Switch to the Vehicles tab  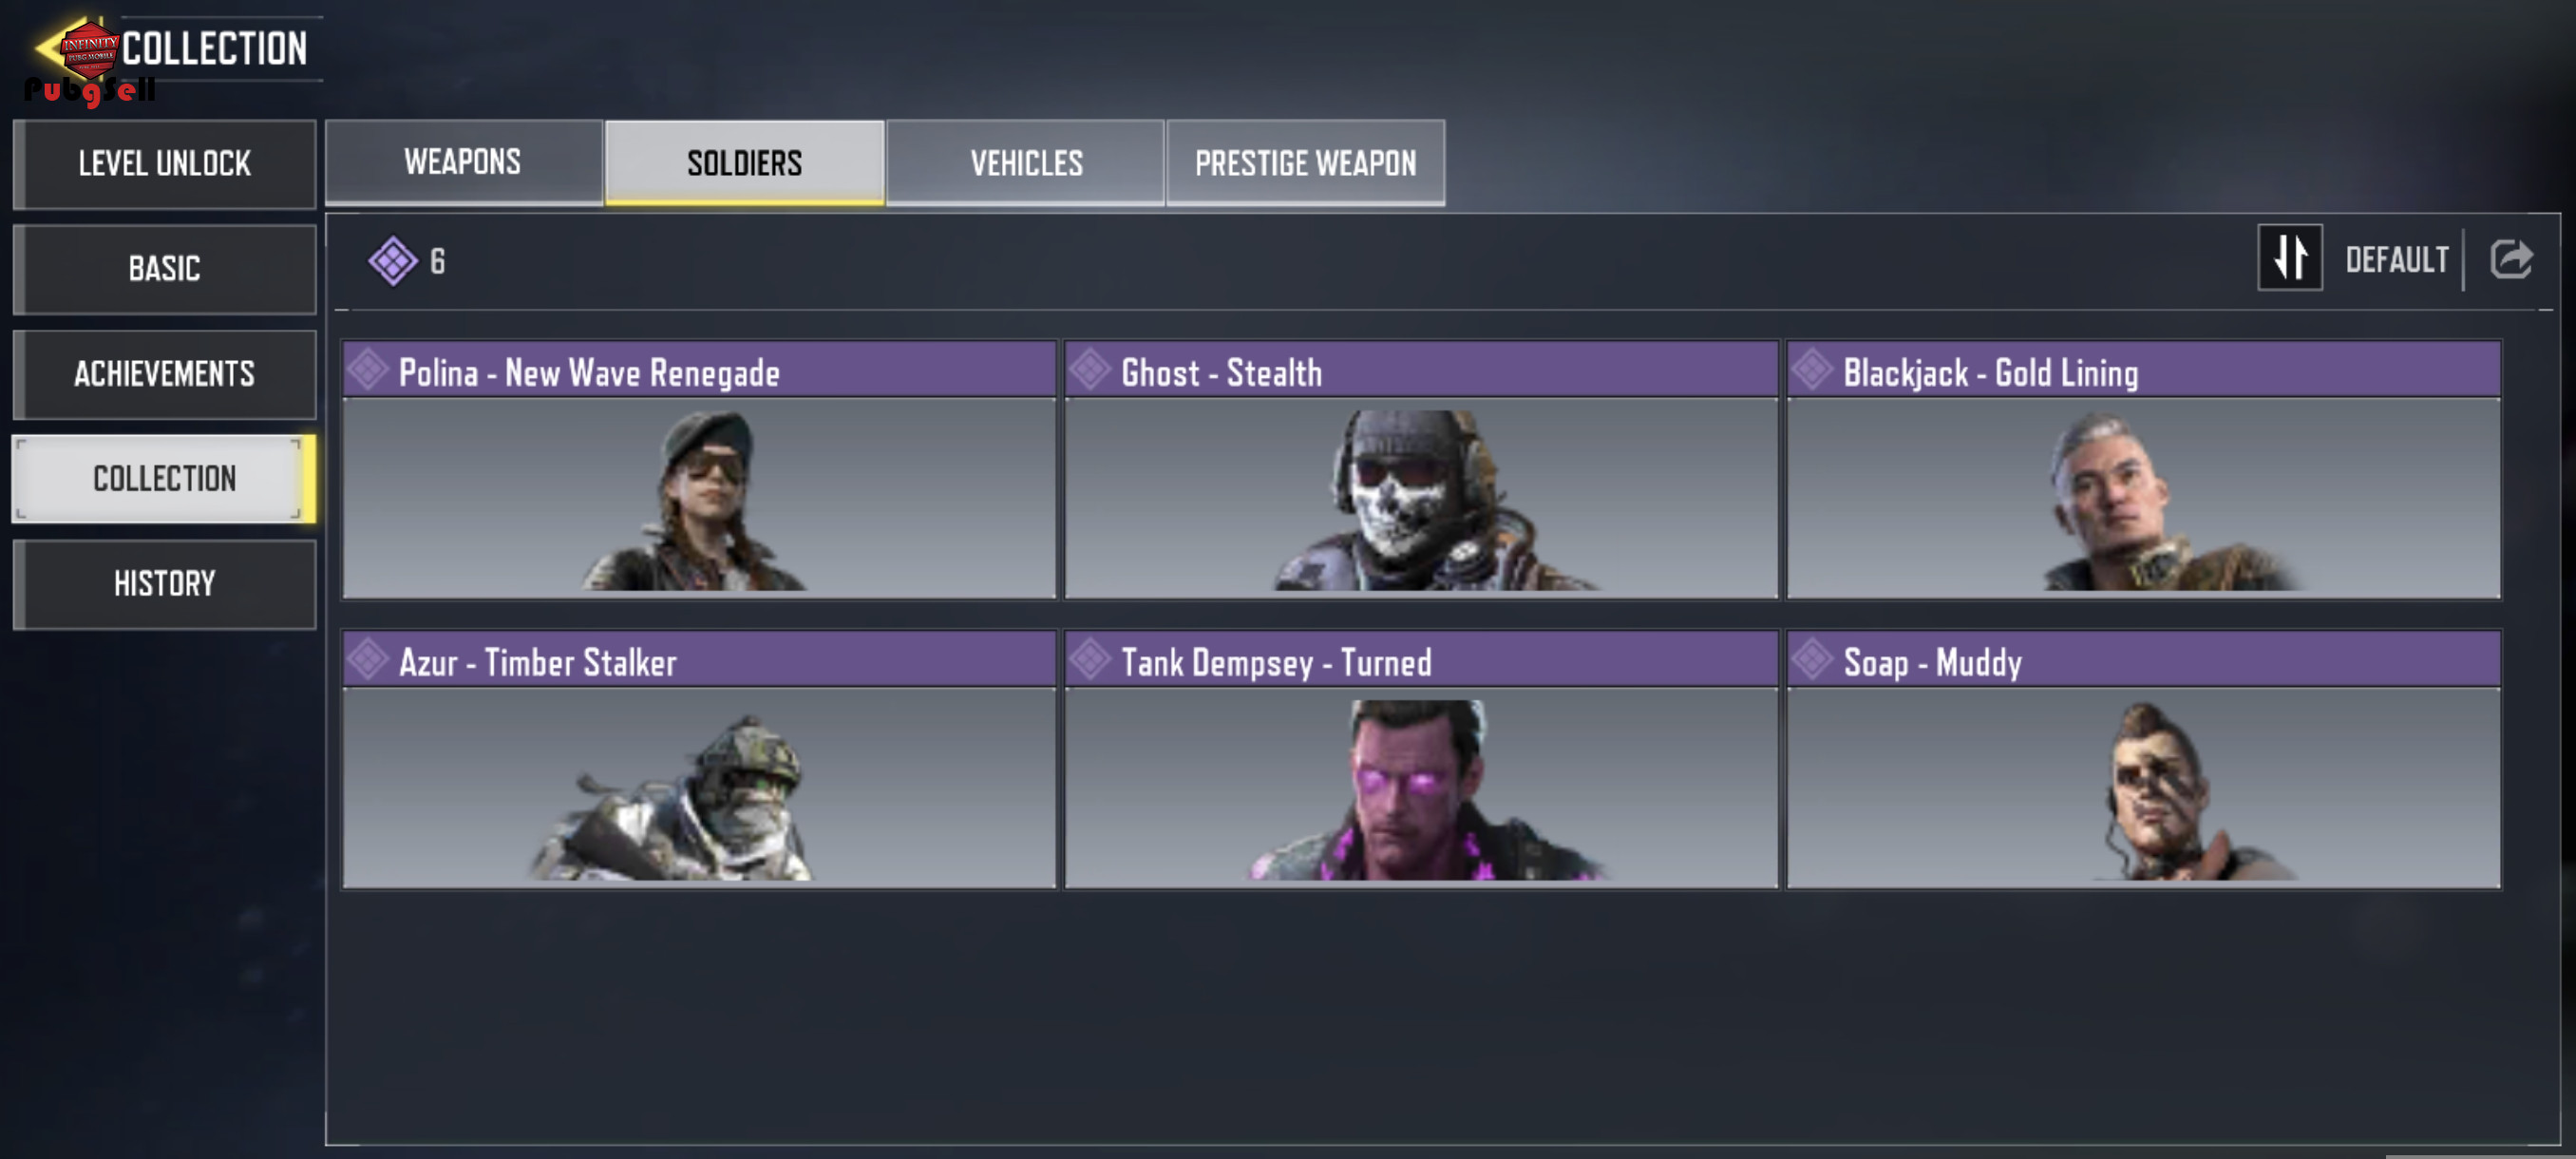pyautogui.click(x=1025, y=163)
